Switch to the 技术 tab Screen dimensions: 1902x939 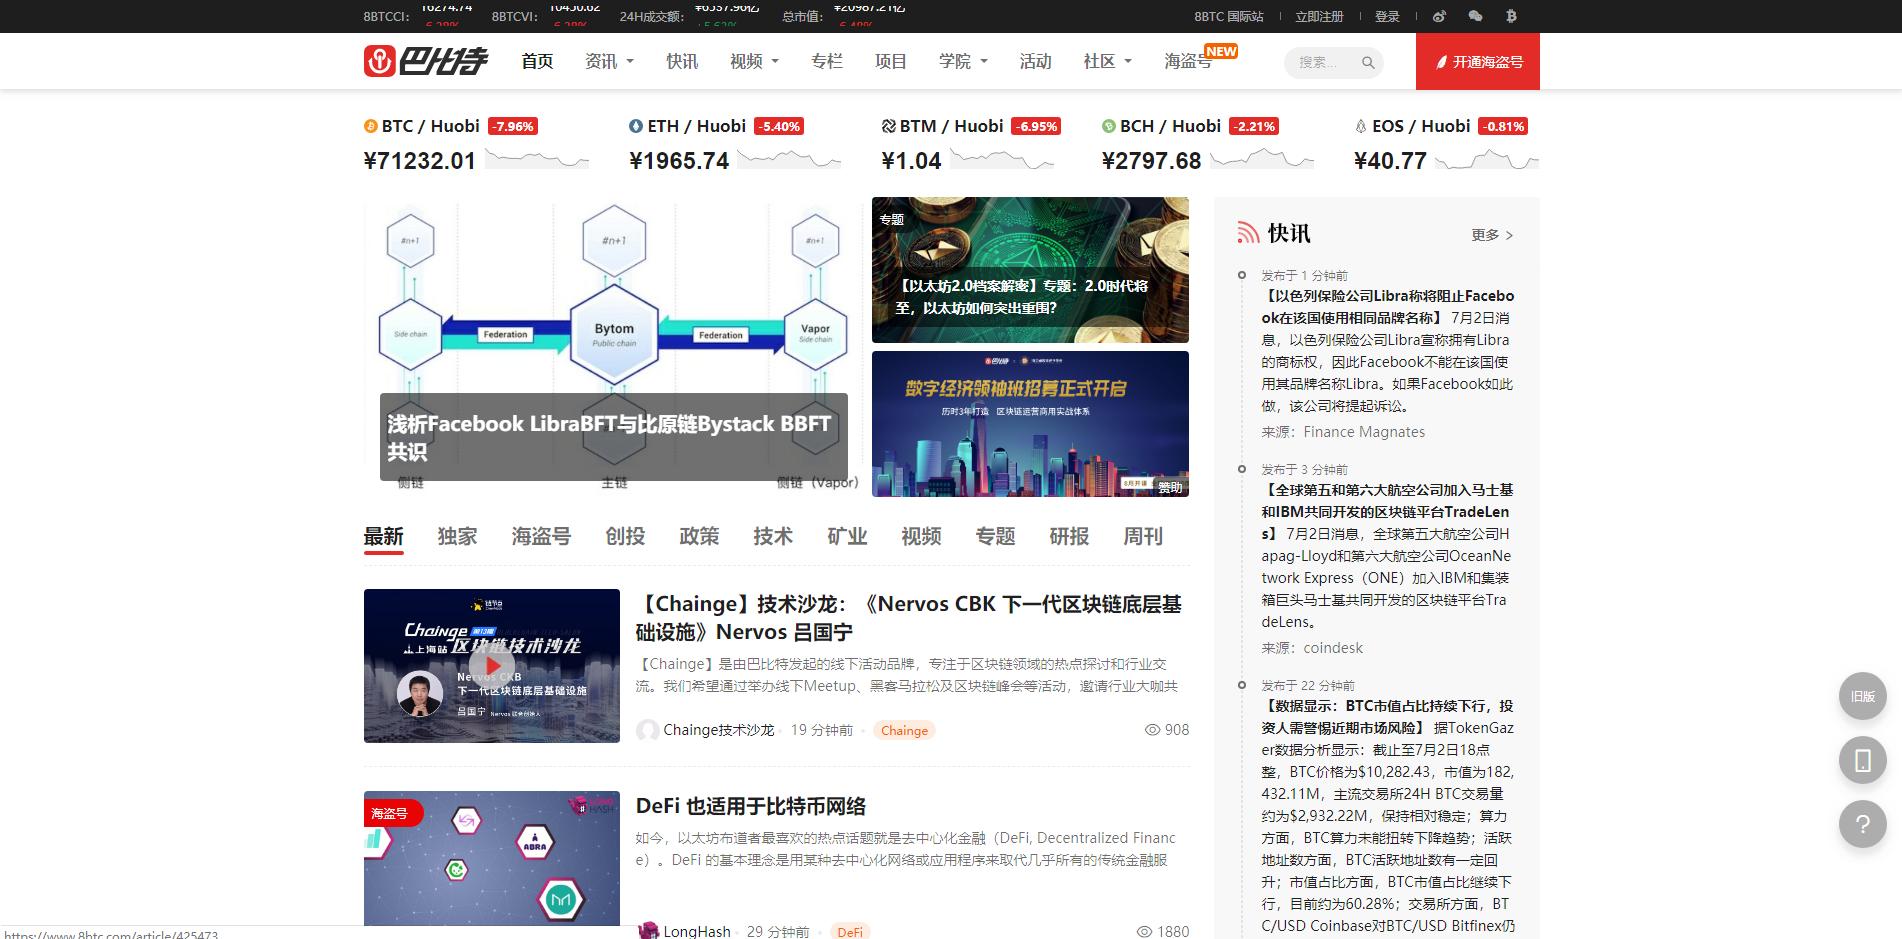(772, 537)
